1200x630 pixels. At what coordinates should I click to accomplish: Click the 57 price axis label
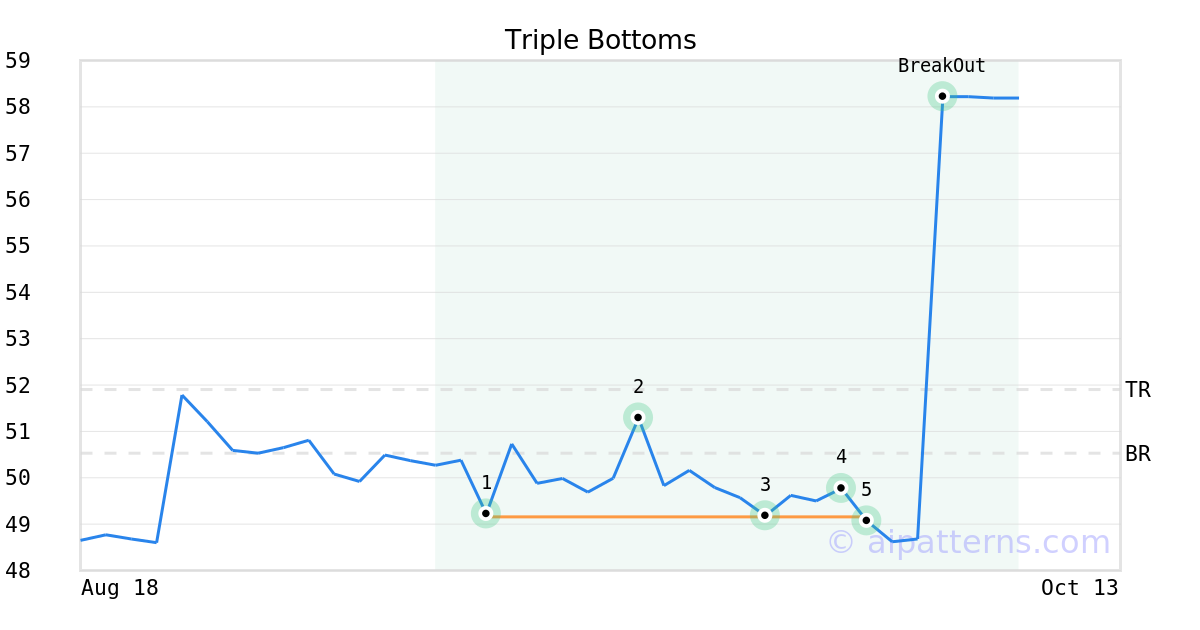(x=18, y=154)
